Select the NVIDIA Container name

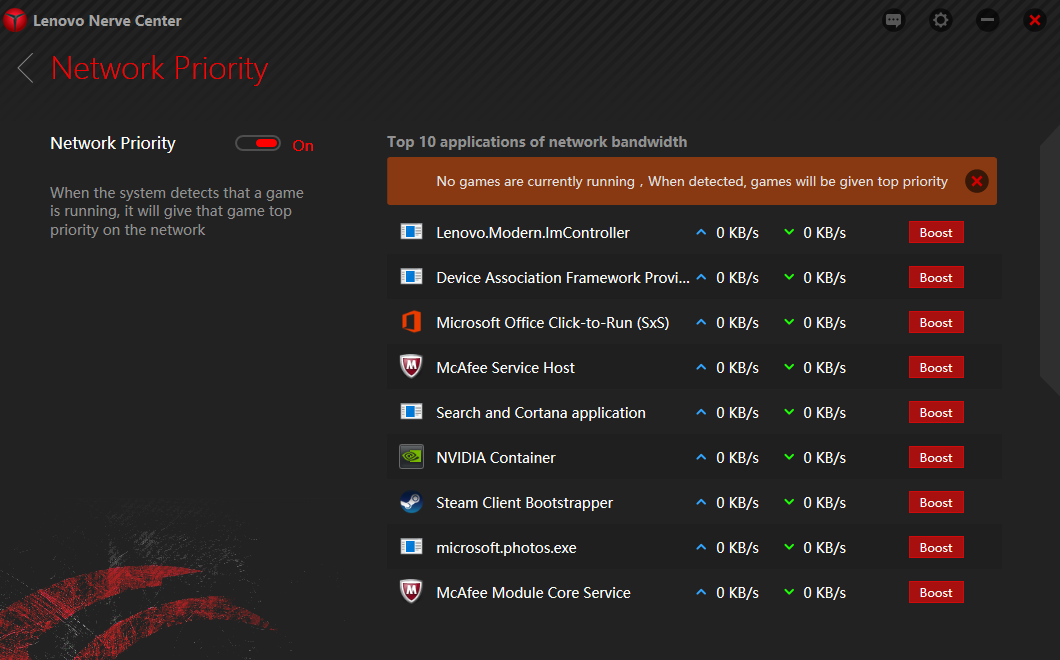(x=496, y=458)
